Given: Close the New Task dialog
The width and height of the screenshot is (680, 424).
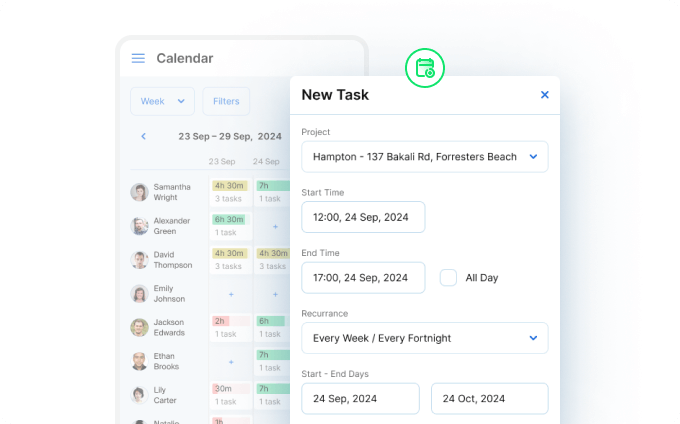Looking at the screenshot, I should pyautogui.click(x=545, y=95).
